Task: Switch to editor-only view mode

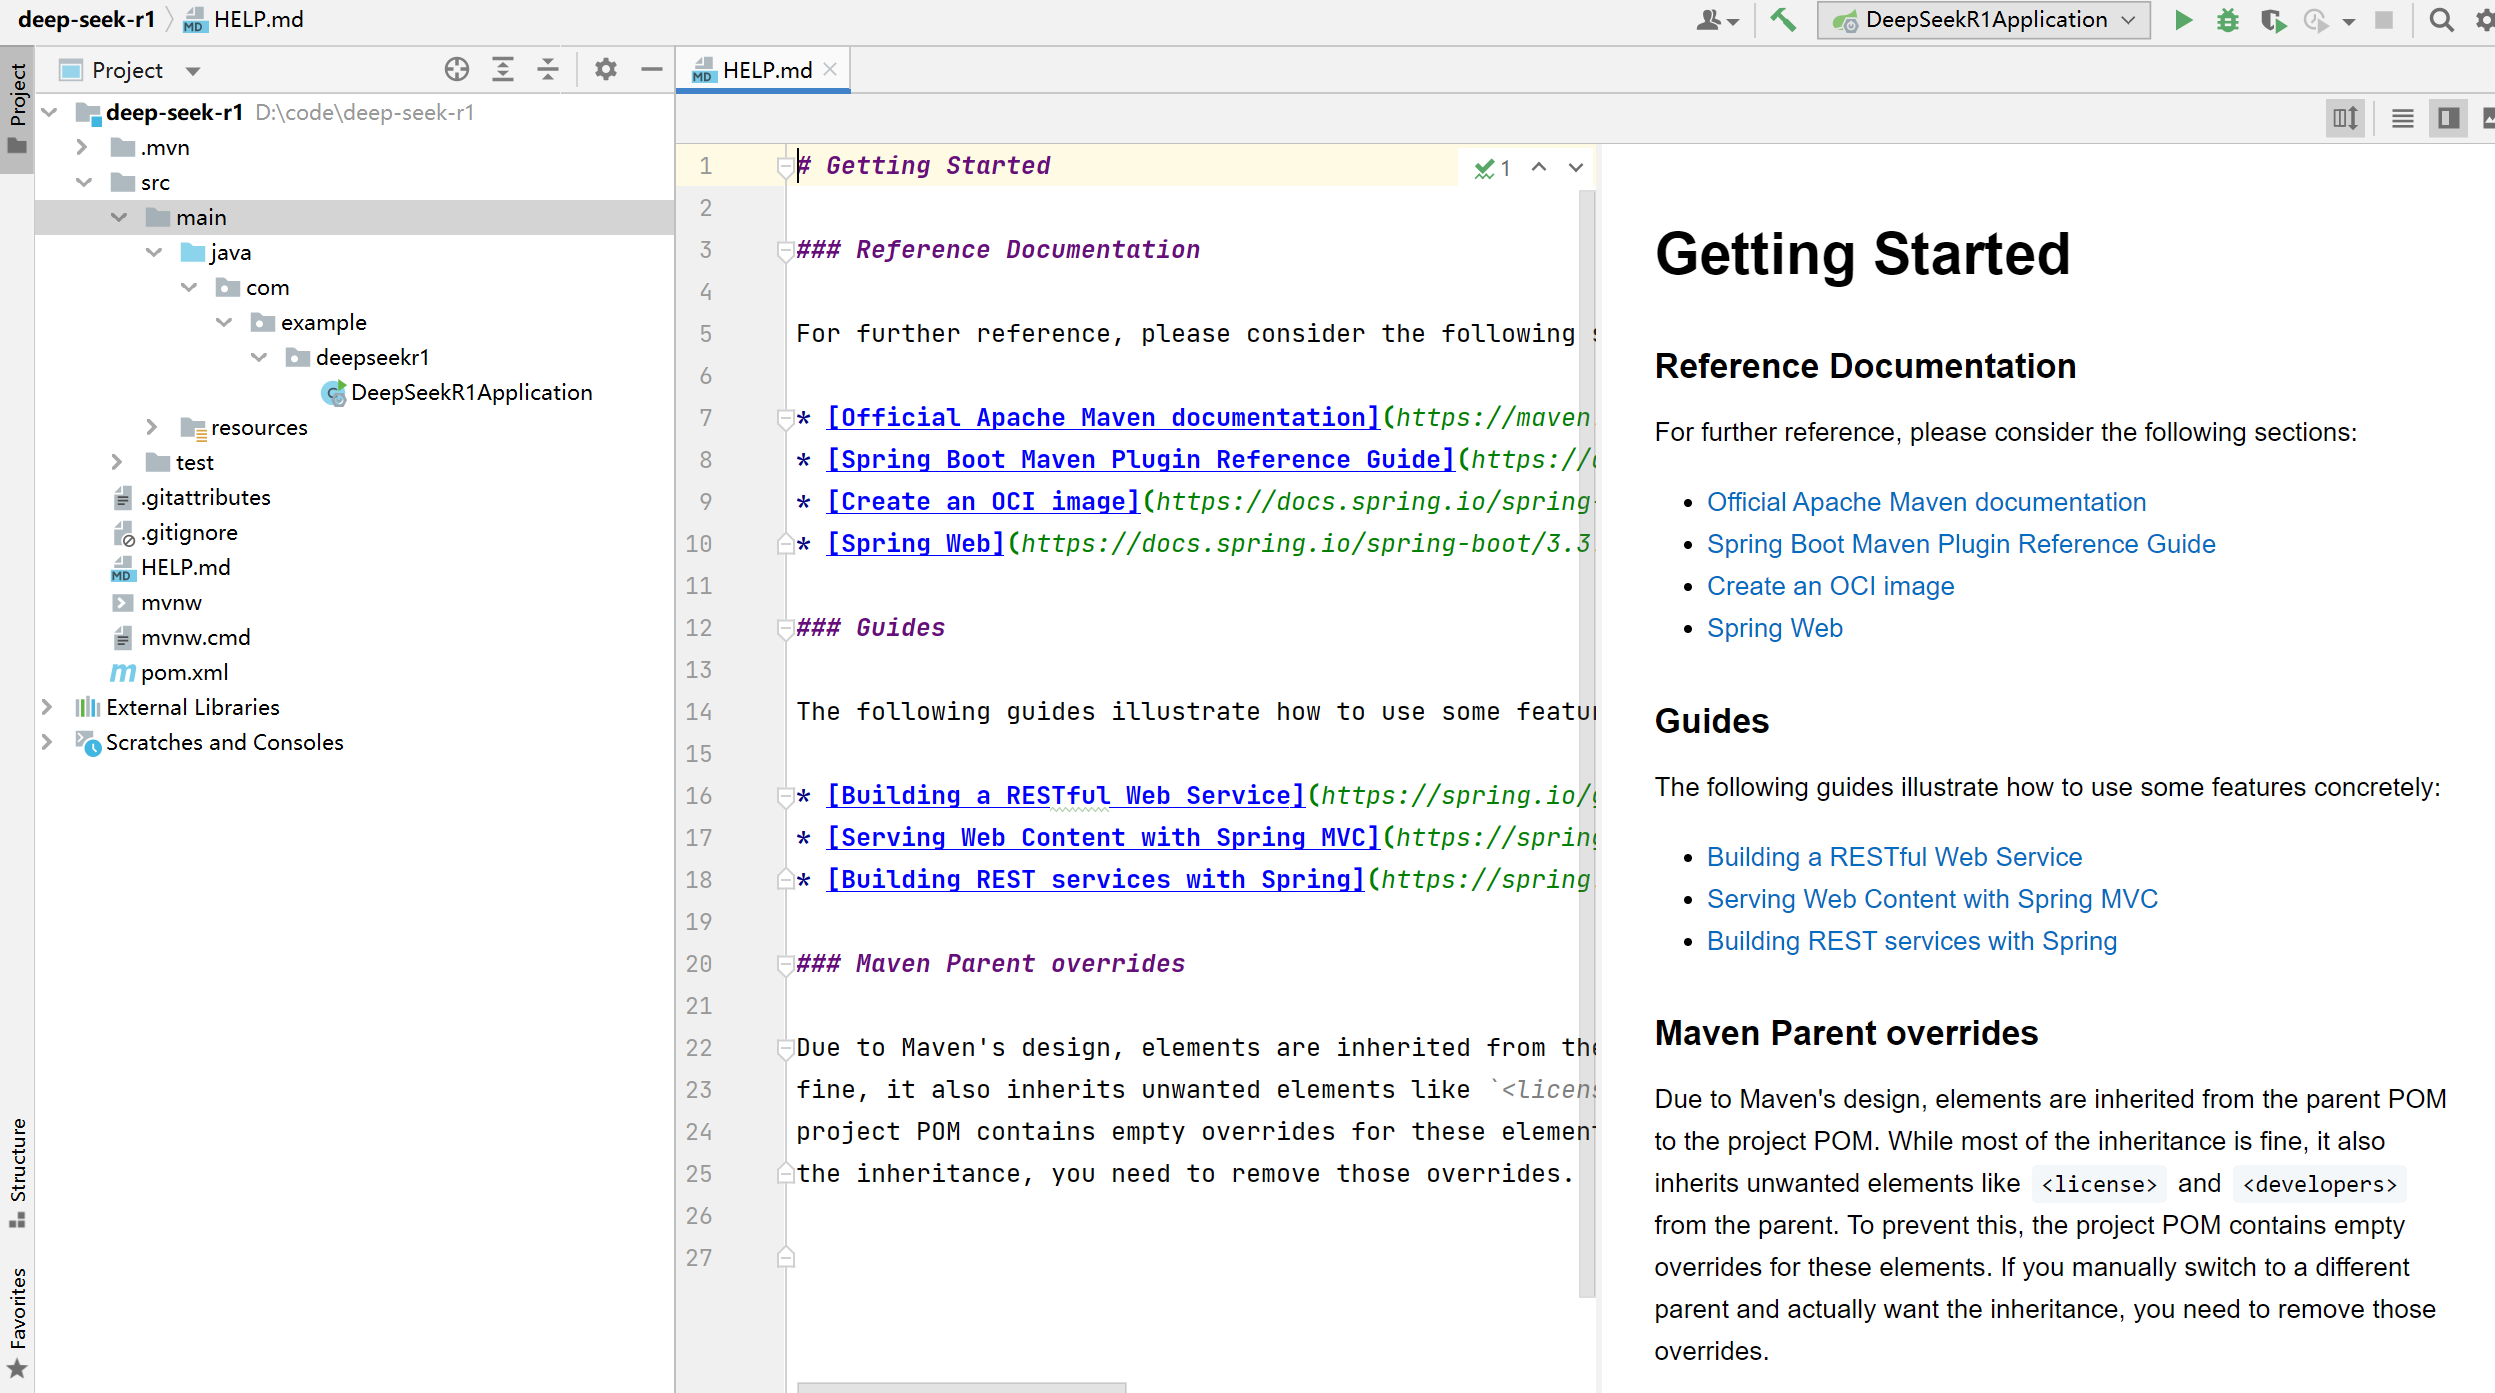Action: (x=2402, y=118)
